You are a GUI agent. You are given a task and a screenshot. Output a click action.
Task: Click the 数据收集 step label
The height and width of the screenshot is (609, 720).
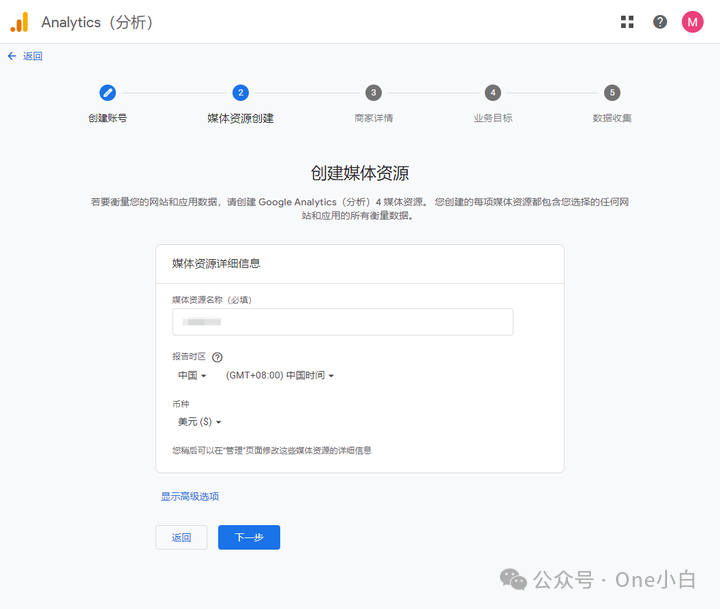point(612,118)
